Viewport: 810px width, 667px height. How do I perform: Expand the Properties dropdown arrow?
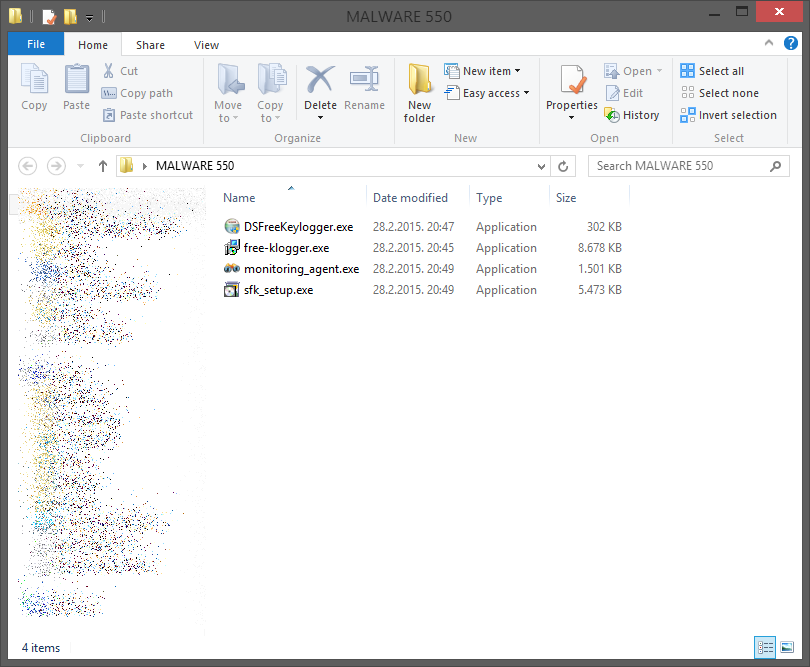click(571, 118)
